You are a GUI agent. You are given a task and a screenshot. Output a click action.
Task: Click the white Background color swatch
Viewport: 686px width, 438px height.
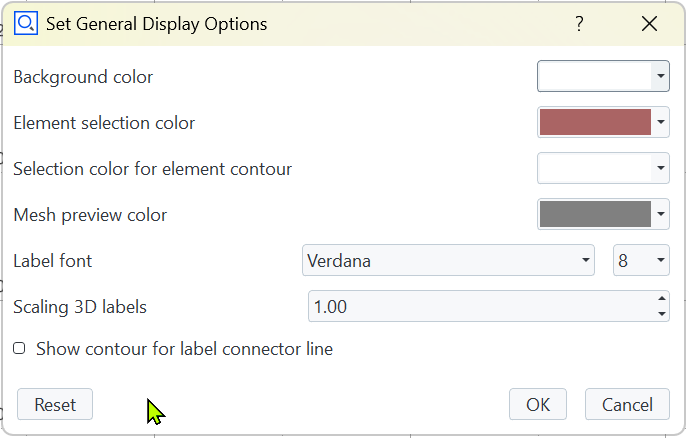point(595,76)
